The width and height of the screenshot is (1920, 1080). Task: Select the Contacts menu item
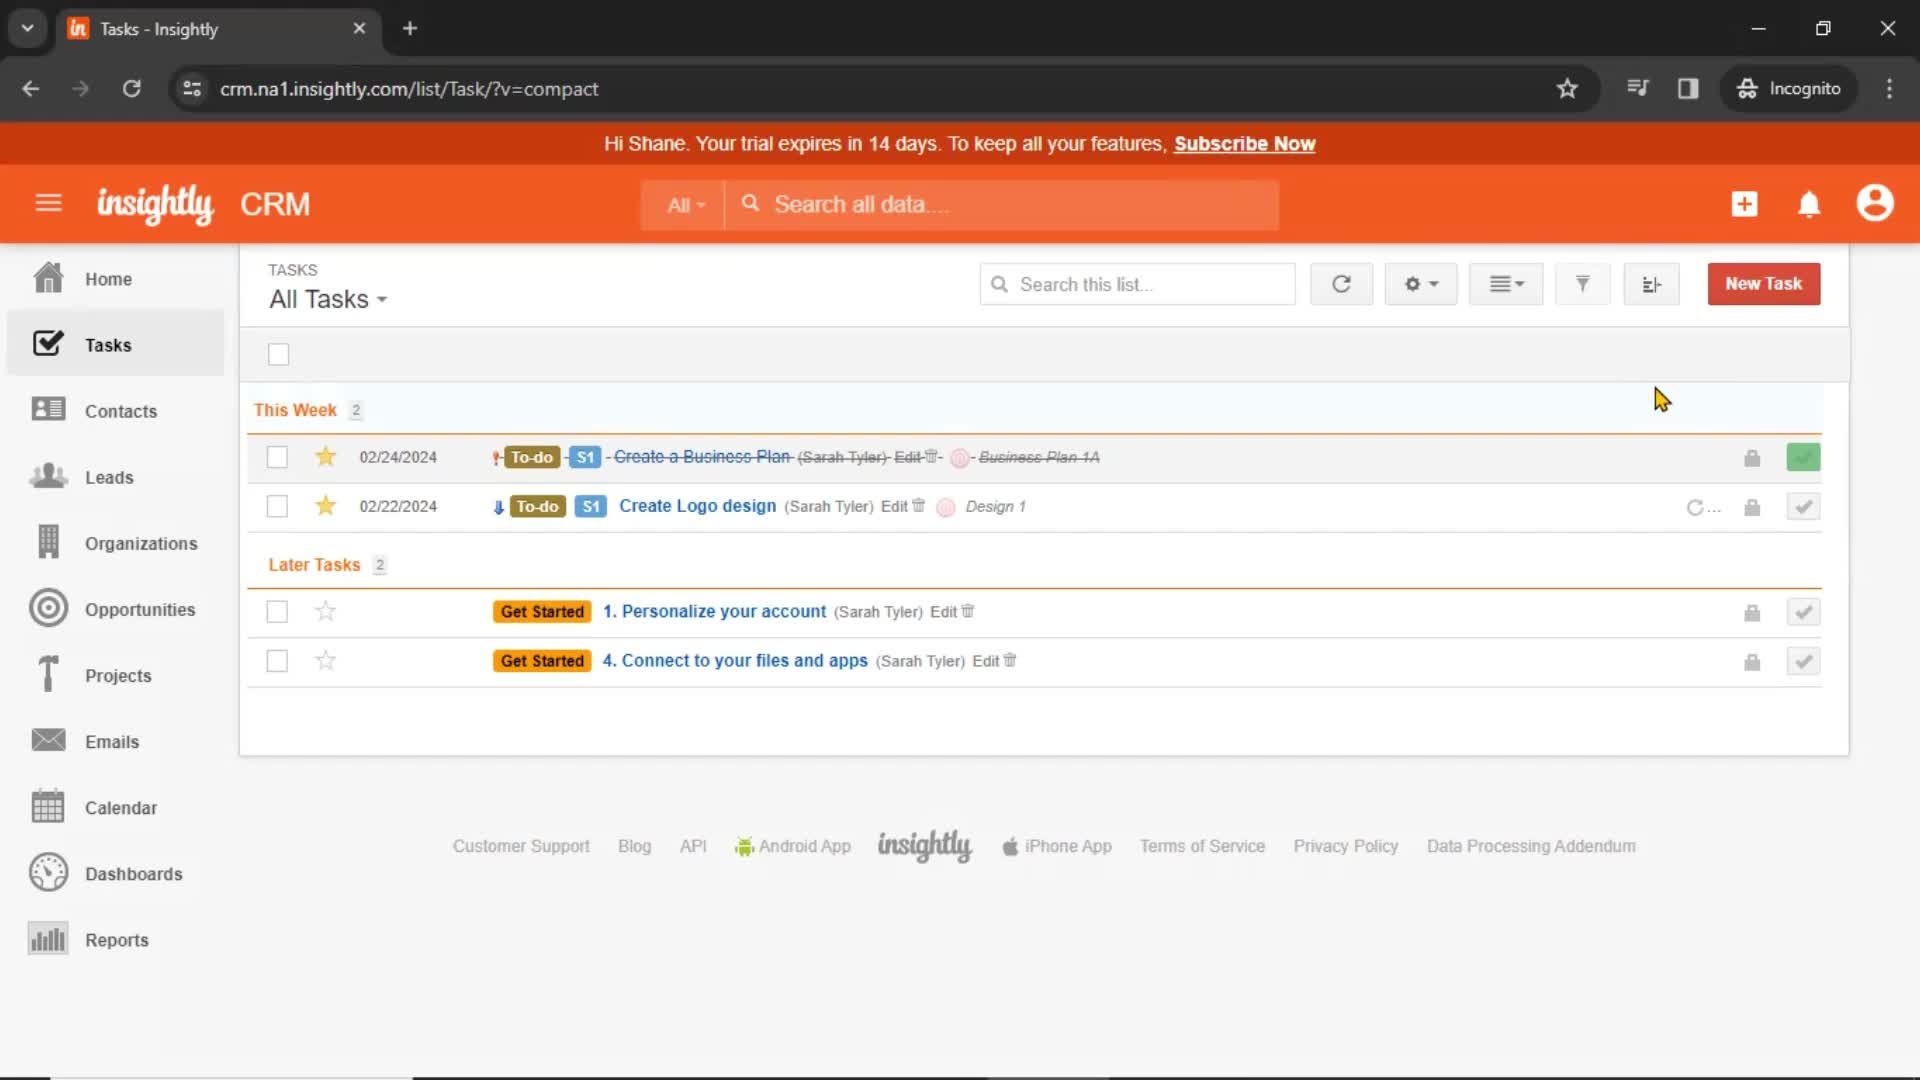click(x=121, y=410)
